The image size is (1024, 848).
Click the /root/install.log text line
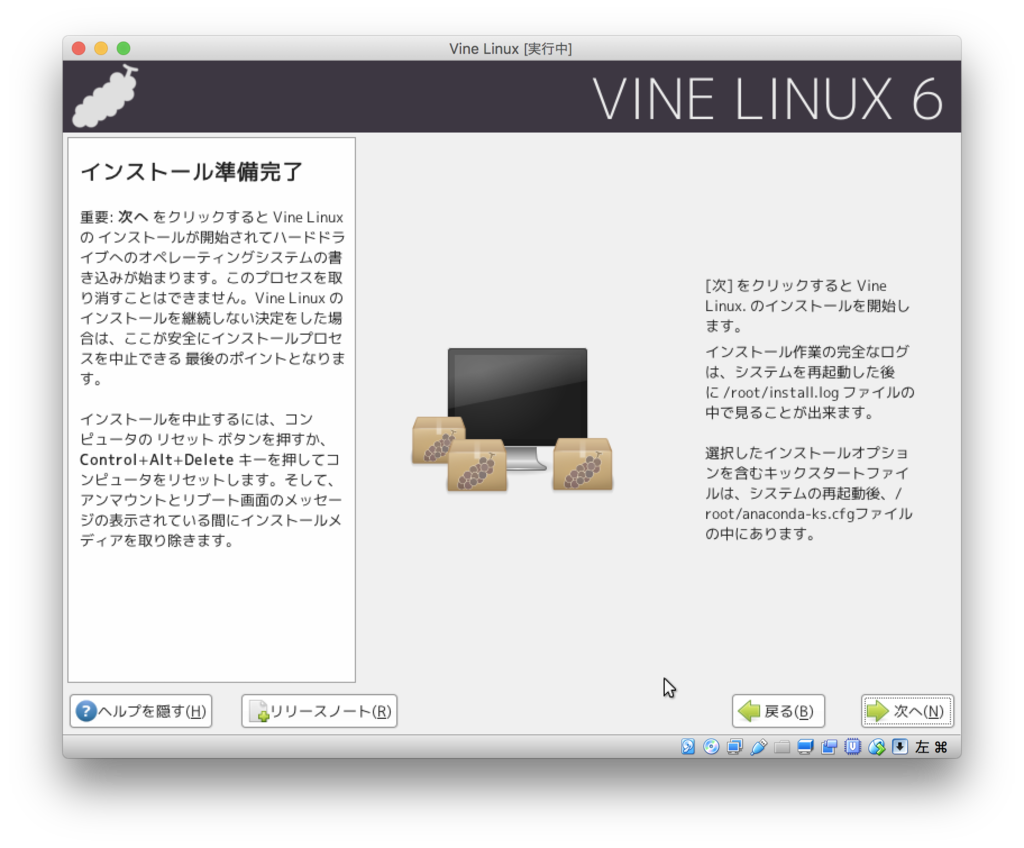click(x=810, y=392)
